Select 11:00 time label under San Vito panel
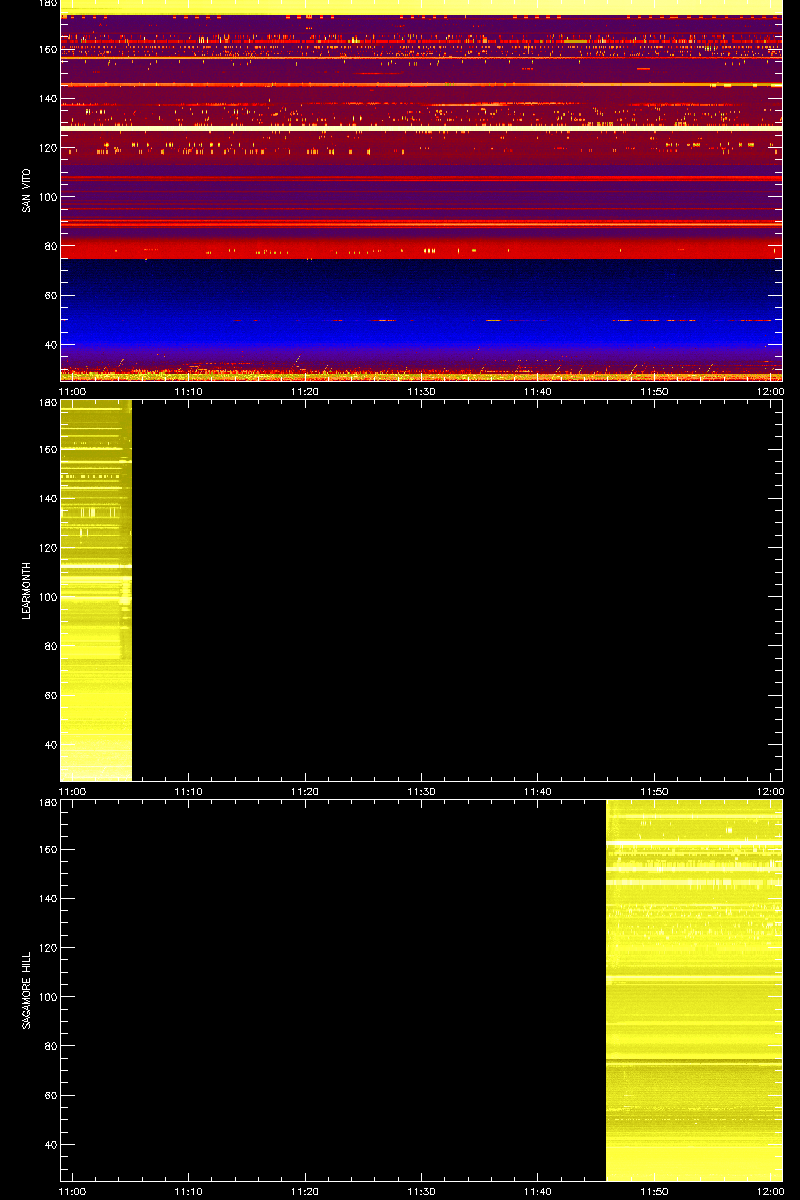The height and width of the screenshot is (1200, 800). (x=72, y=392)
